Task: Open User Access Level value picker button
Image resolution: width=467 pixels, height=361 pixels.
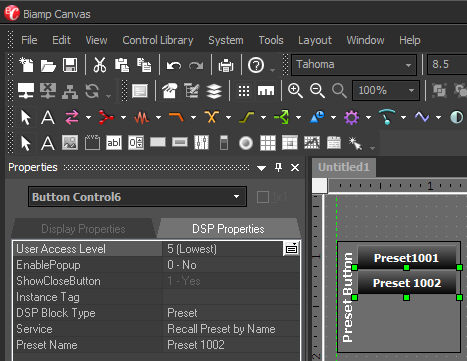Action: 291,249
